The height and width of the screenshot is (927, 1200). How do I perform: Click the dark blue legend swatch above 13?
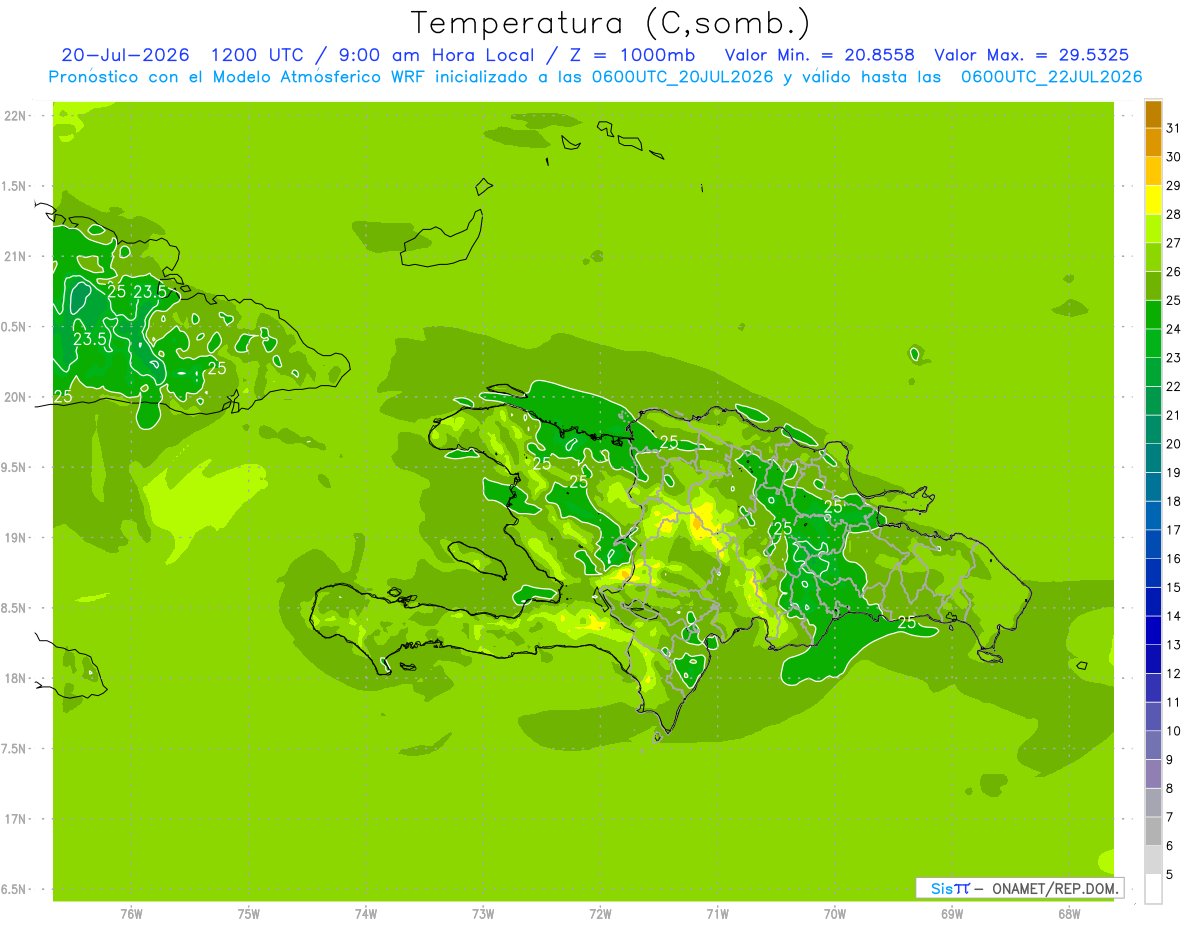coord(1153,630)
